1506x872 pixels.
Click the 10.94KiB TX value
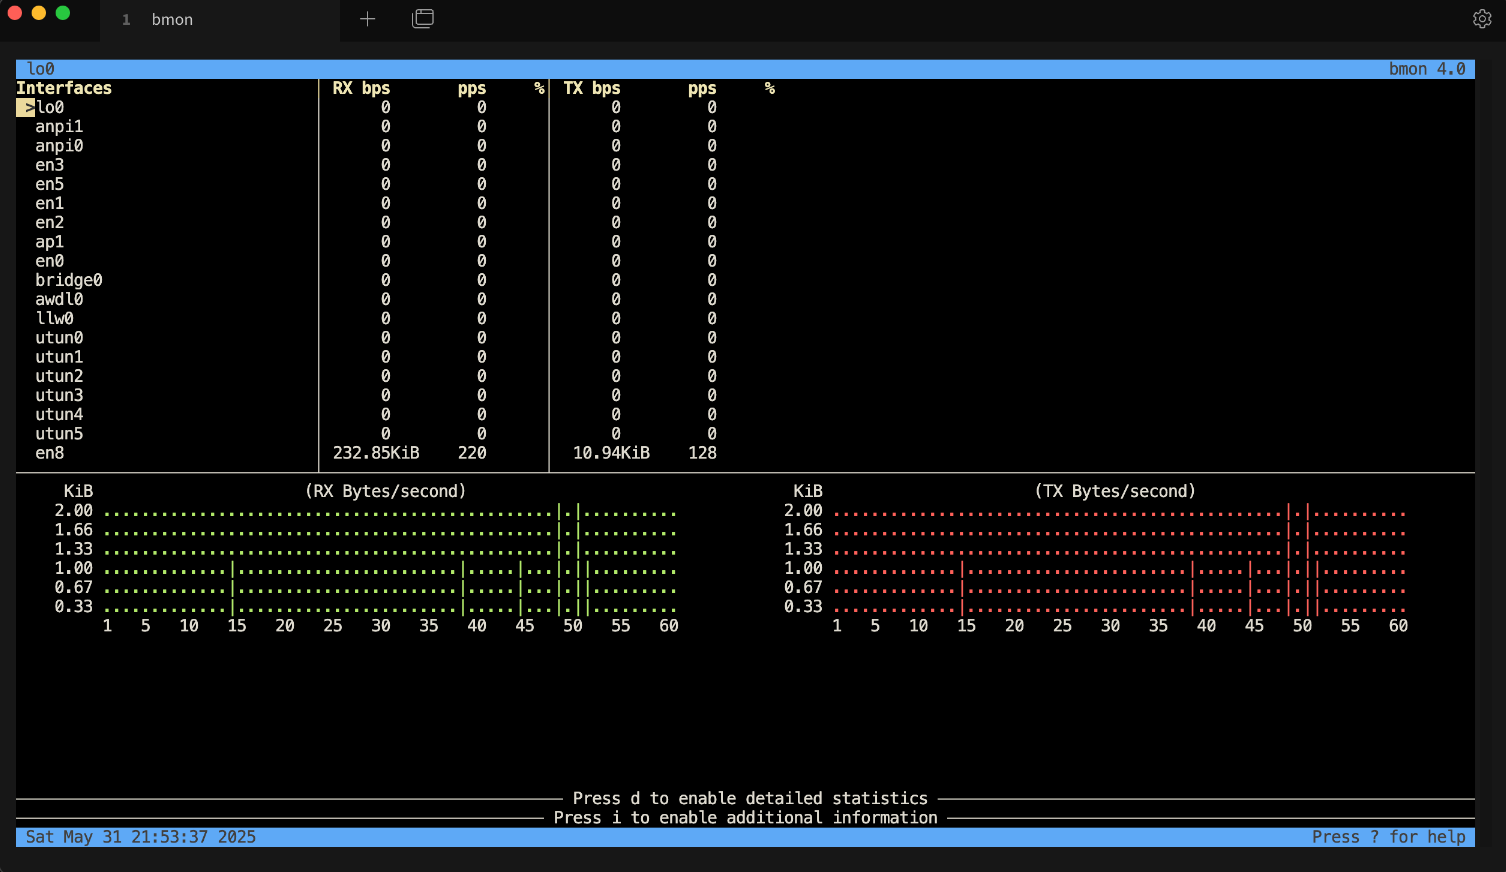(611, 453)
